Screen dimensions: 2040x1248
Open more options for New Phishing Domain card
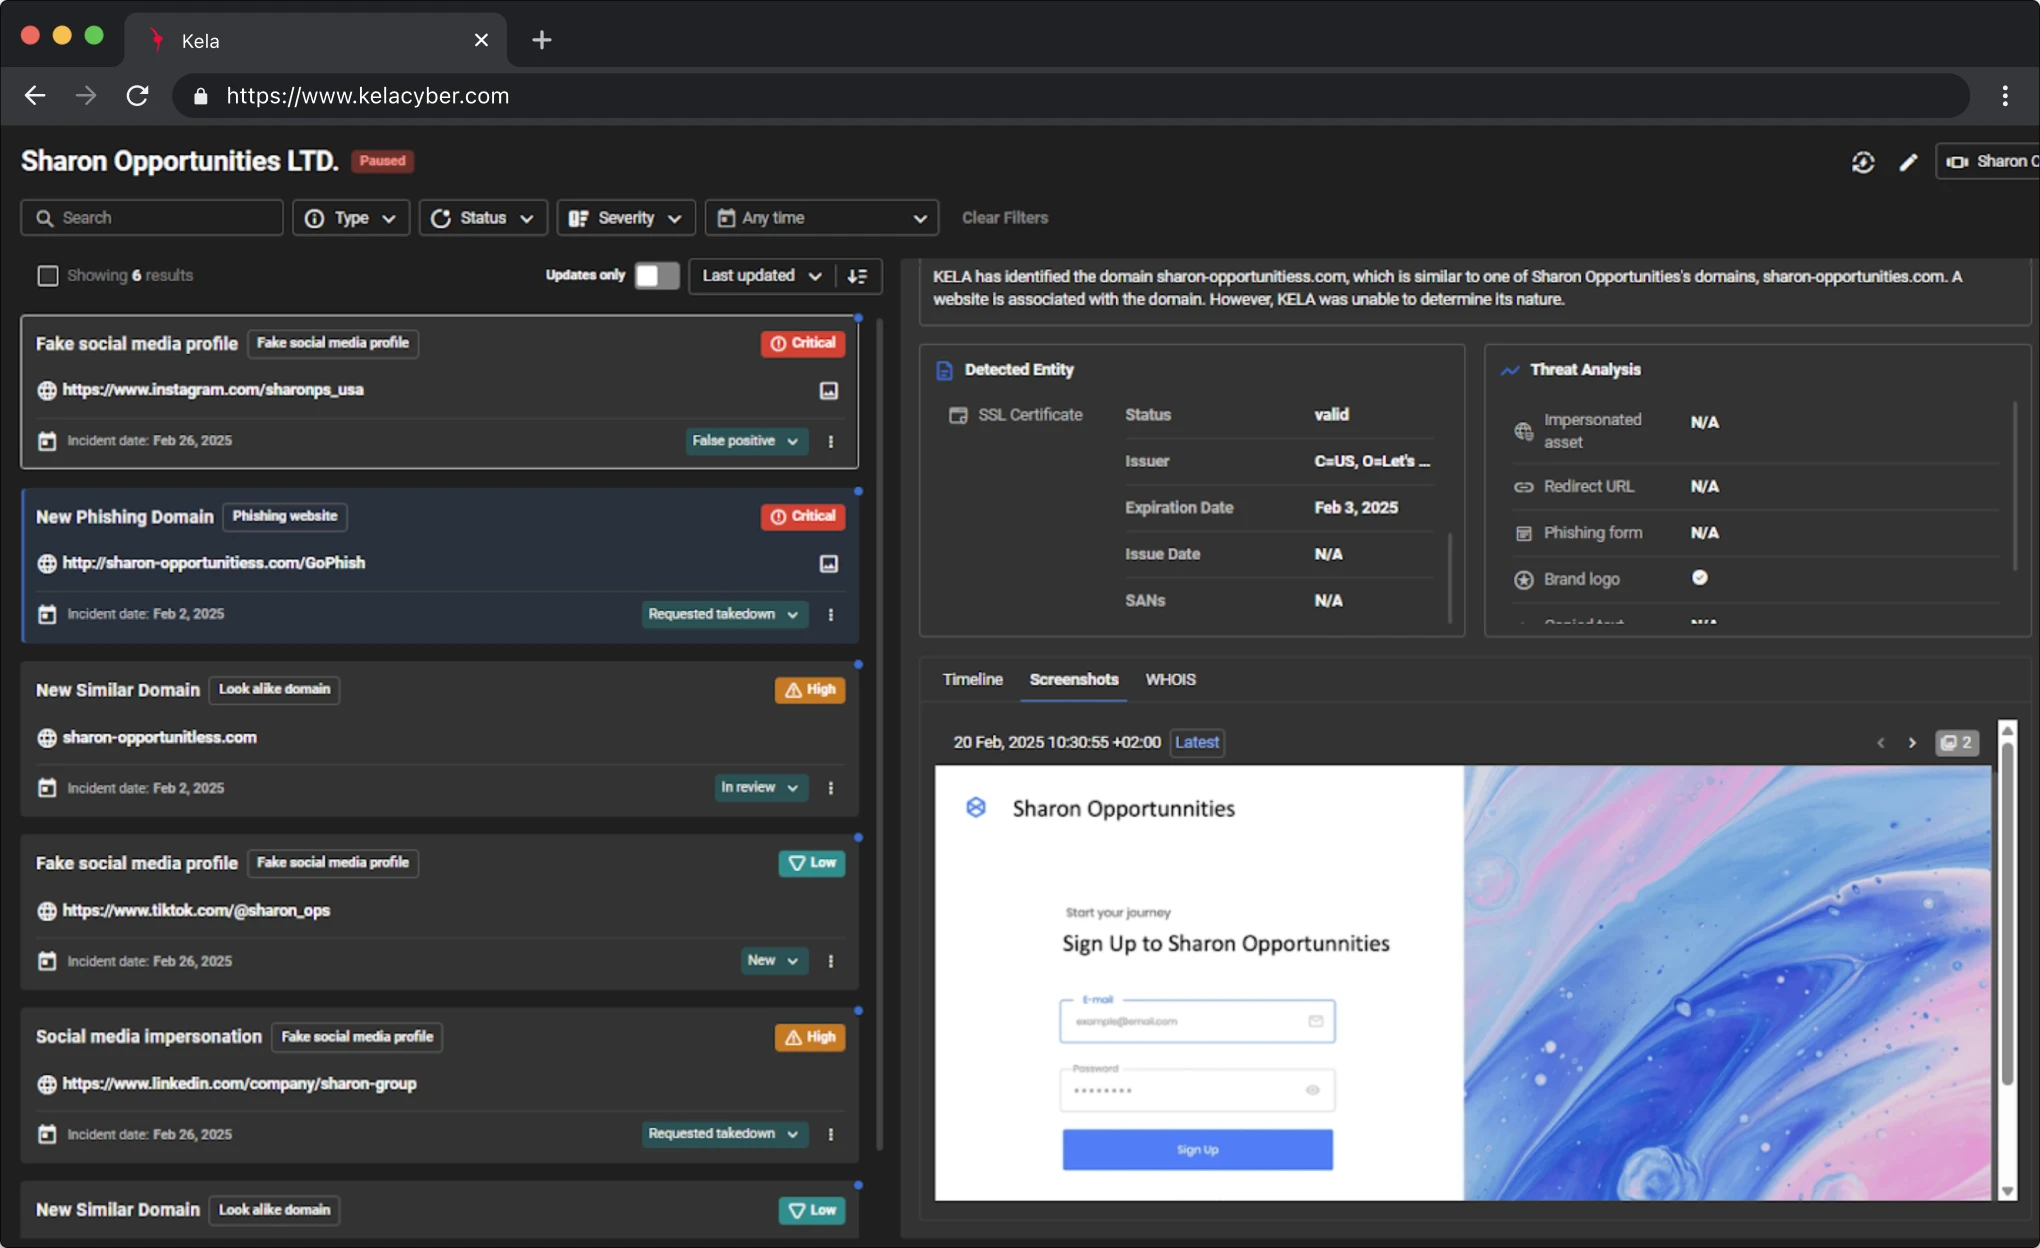point(831,614)
